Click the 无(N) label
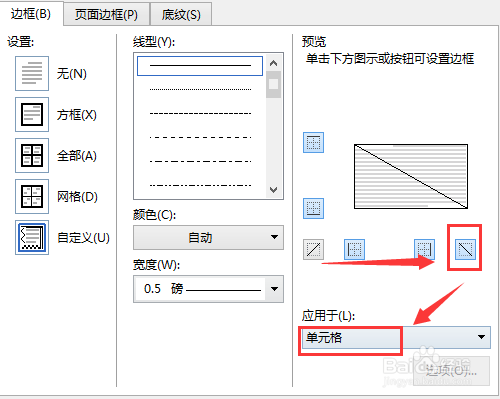500x399 pixels. point(72,73)
